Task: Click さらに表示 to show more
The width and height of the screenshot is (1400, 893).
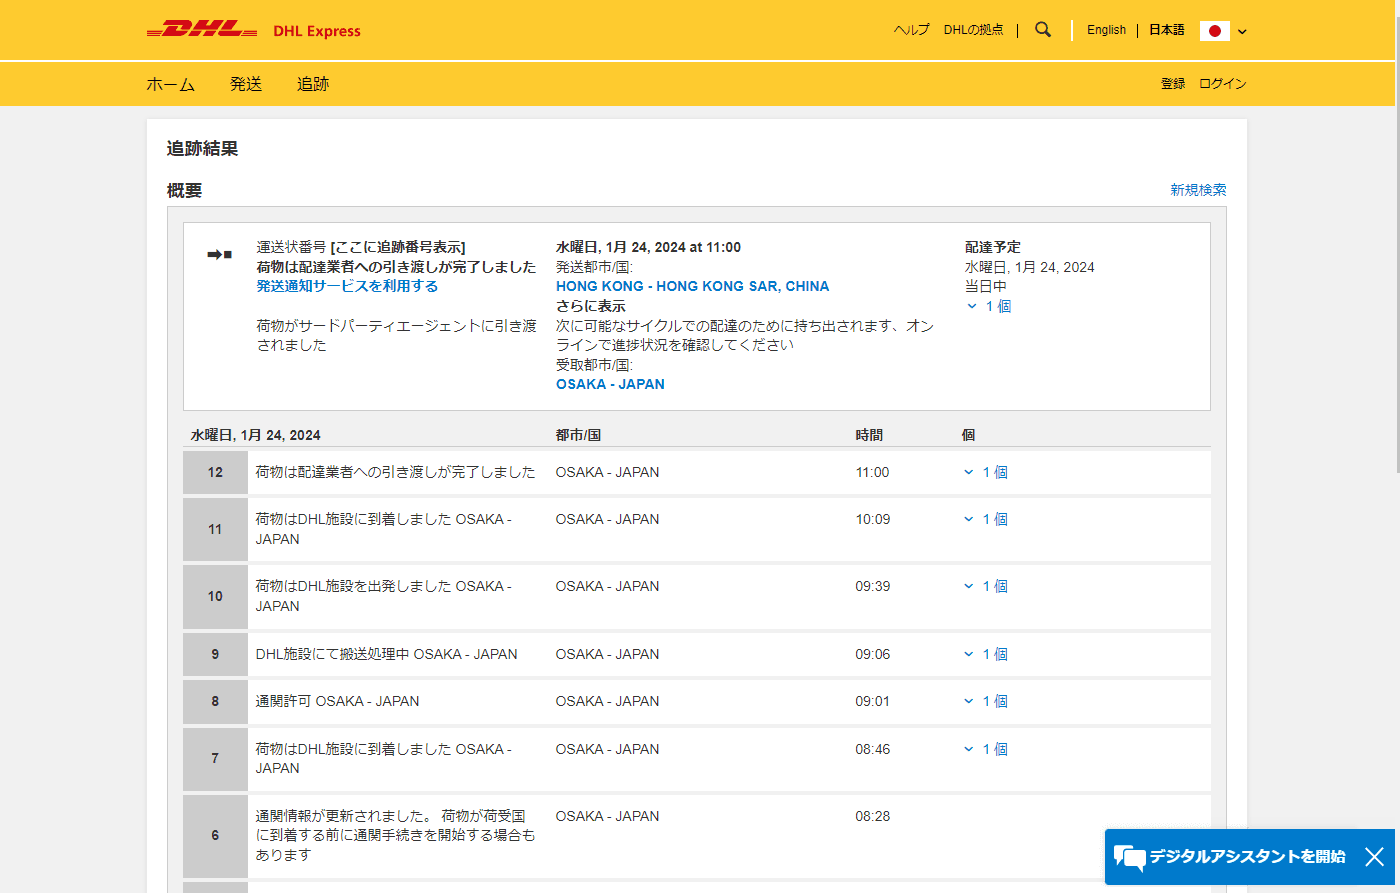Action: point(591,306)
